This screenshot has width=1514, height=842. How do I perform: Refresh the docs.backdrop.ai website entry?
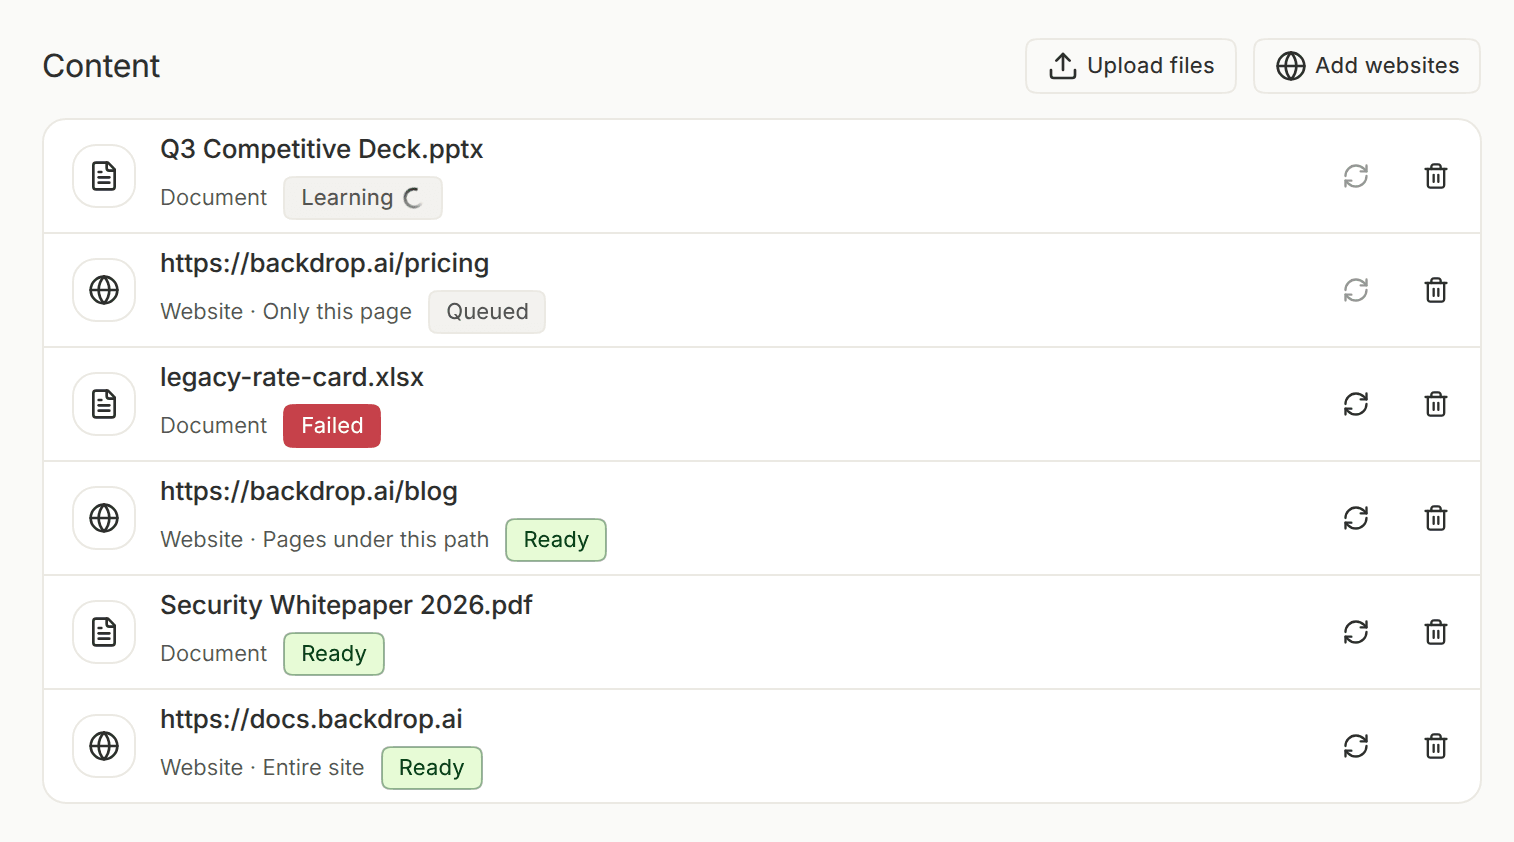pos(1356,746)
